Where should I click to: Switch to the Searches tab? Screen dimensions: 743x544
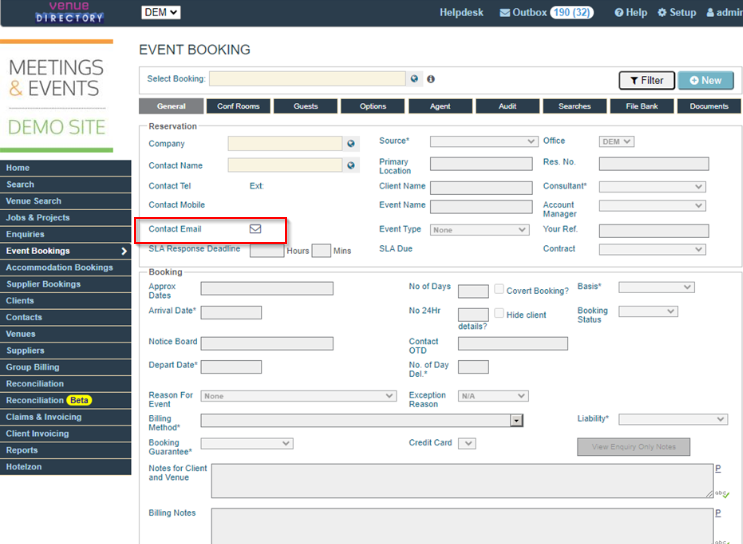[574, 106]
